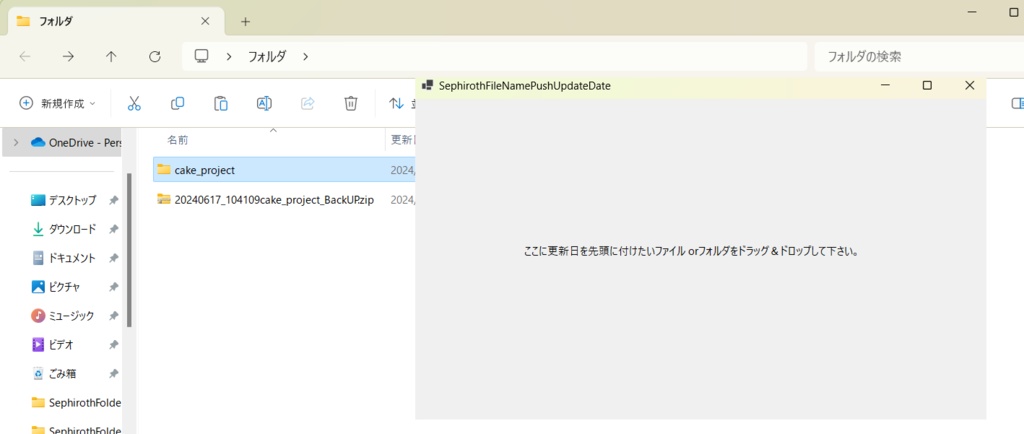The height and width of the screenshot is (434, 1024).
Task: Open ドキュメント in the sidebar
Action: (63, 258)
